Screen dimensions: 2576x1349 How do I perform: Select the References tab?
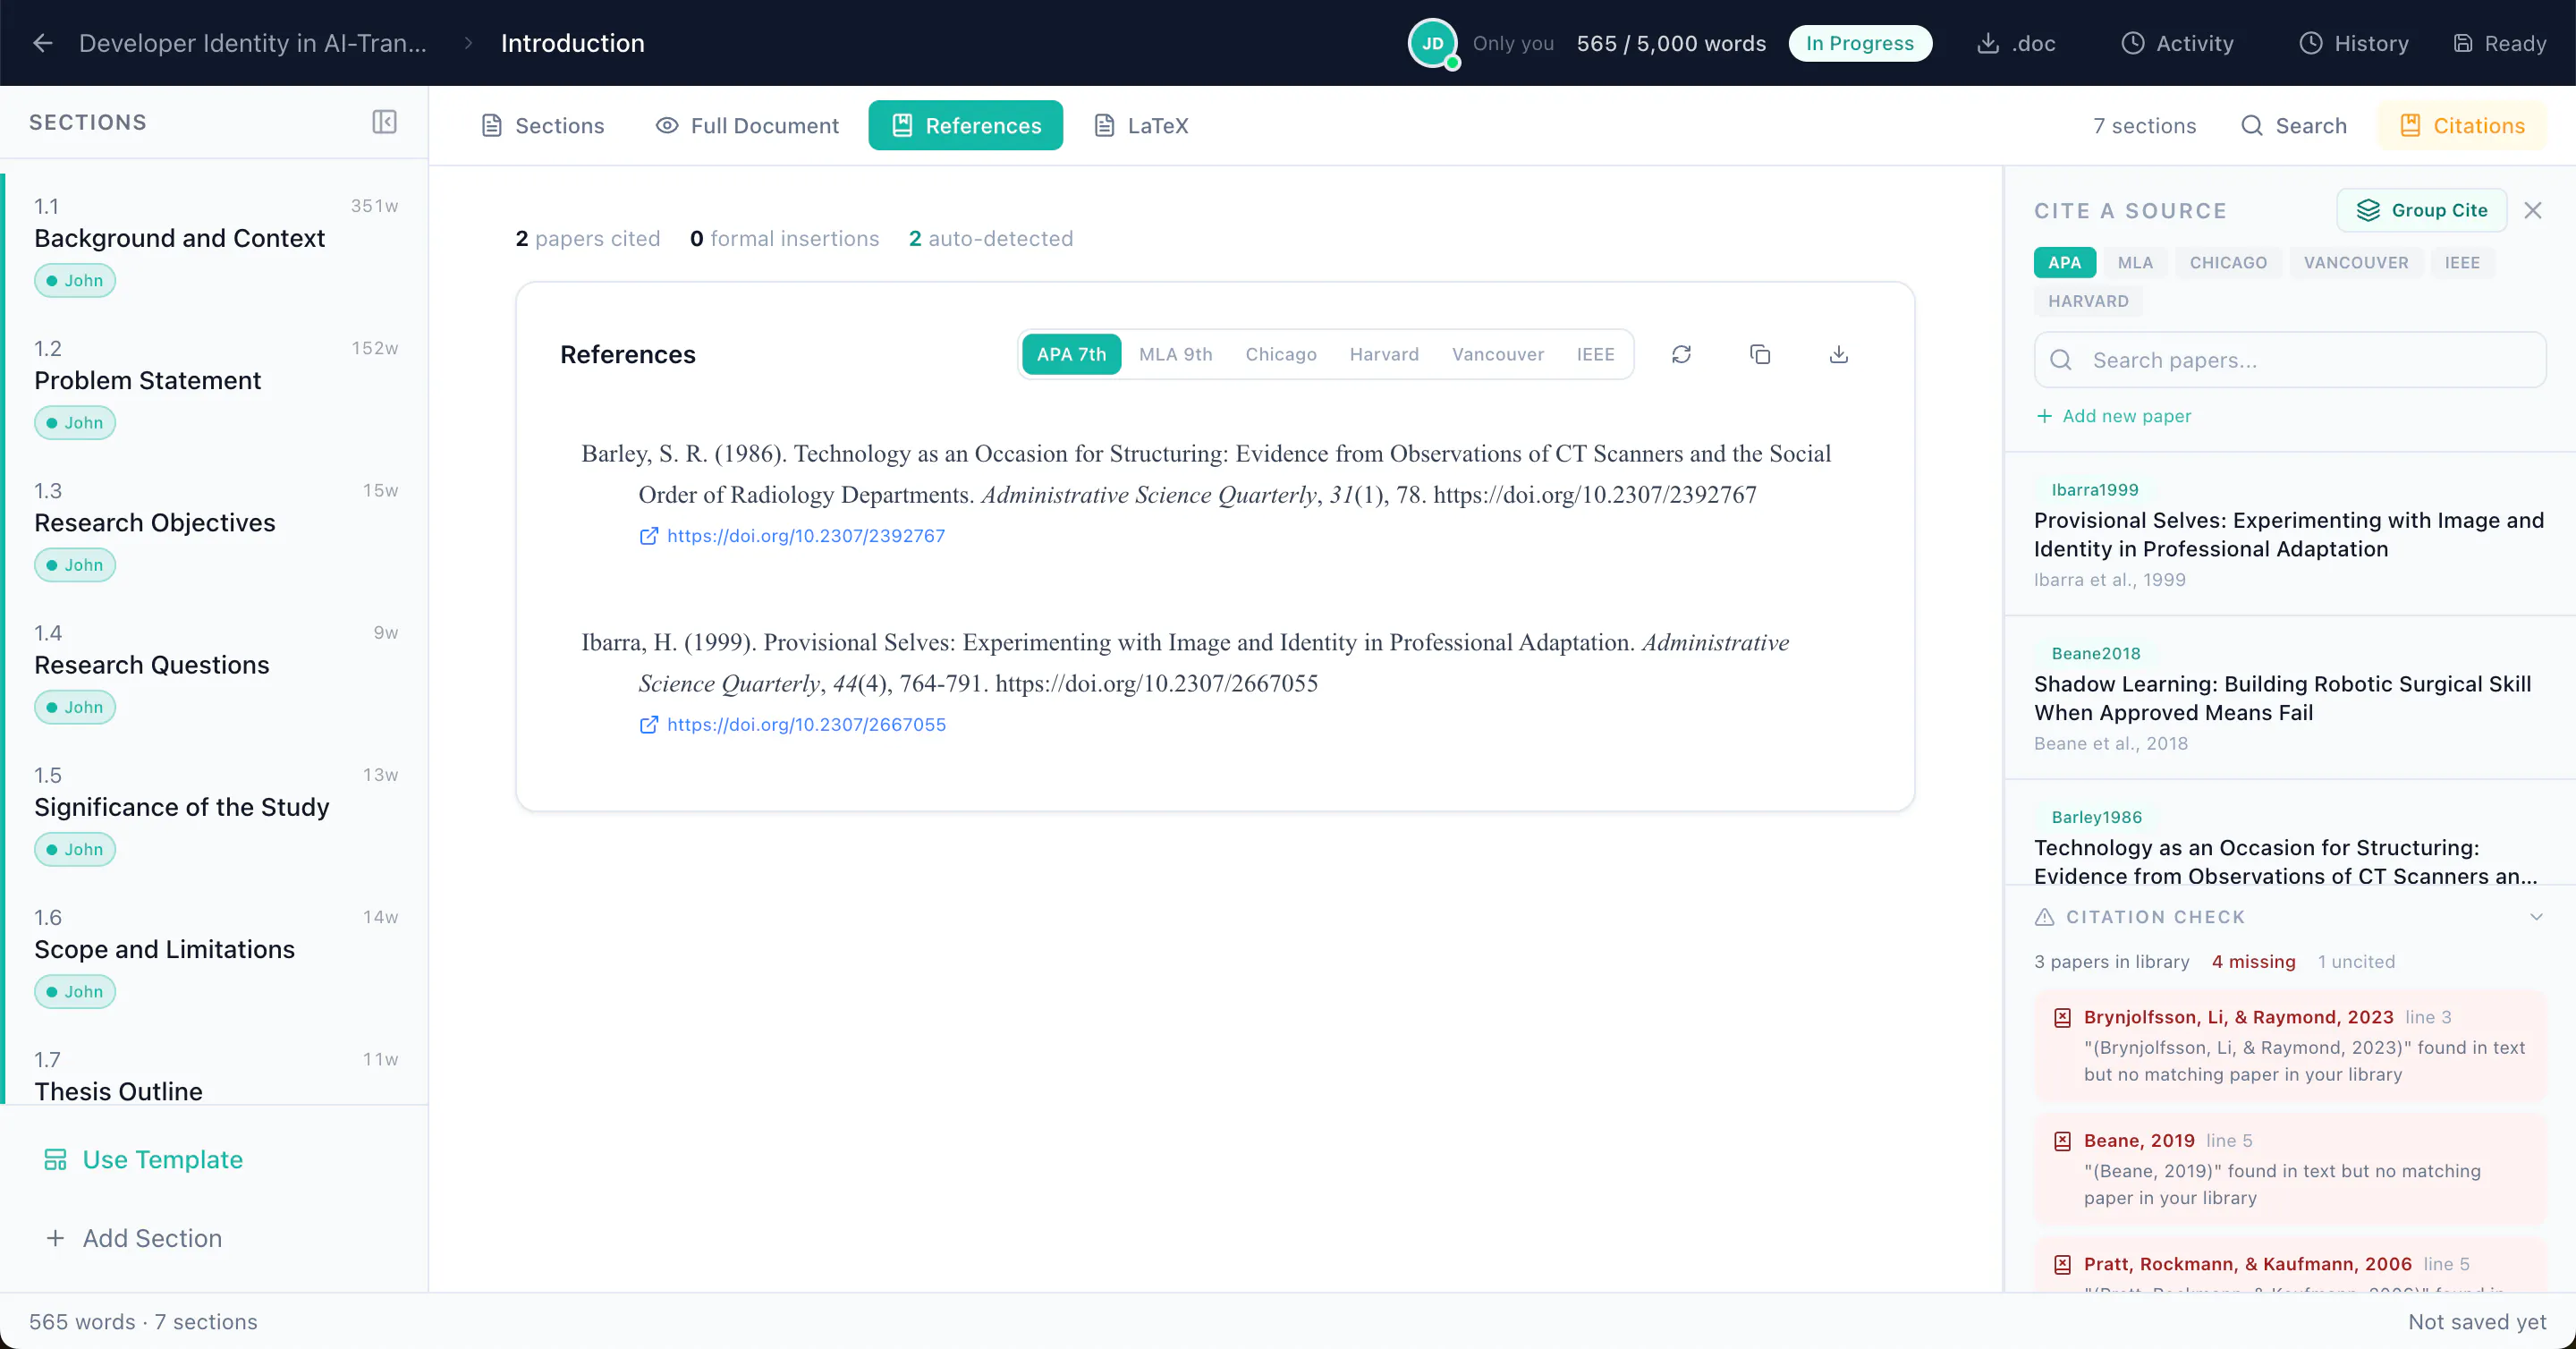tap(966, 126)
